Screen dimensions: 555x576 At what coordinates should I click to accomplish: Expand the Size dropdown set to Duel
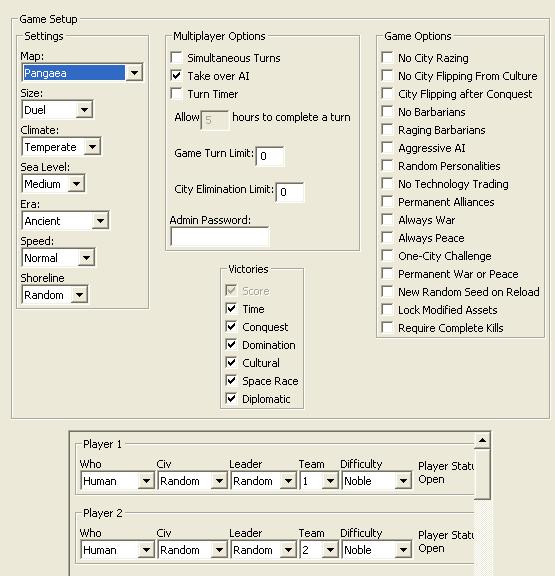pyautogui.click(x=57, y=109)
